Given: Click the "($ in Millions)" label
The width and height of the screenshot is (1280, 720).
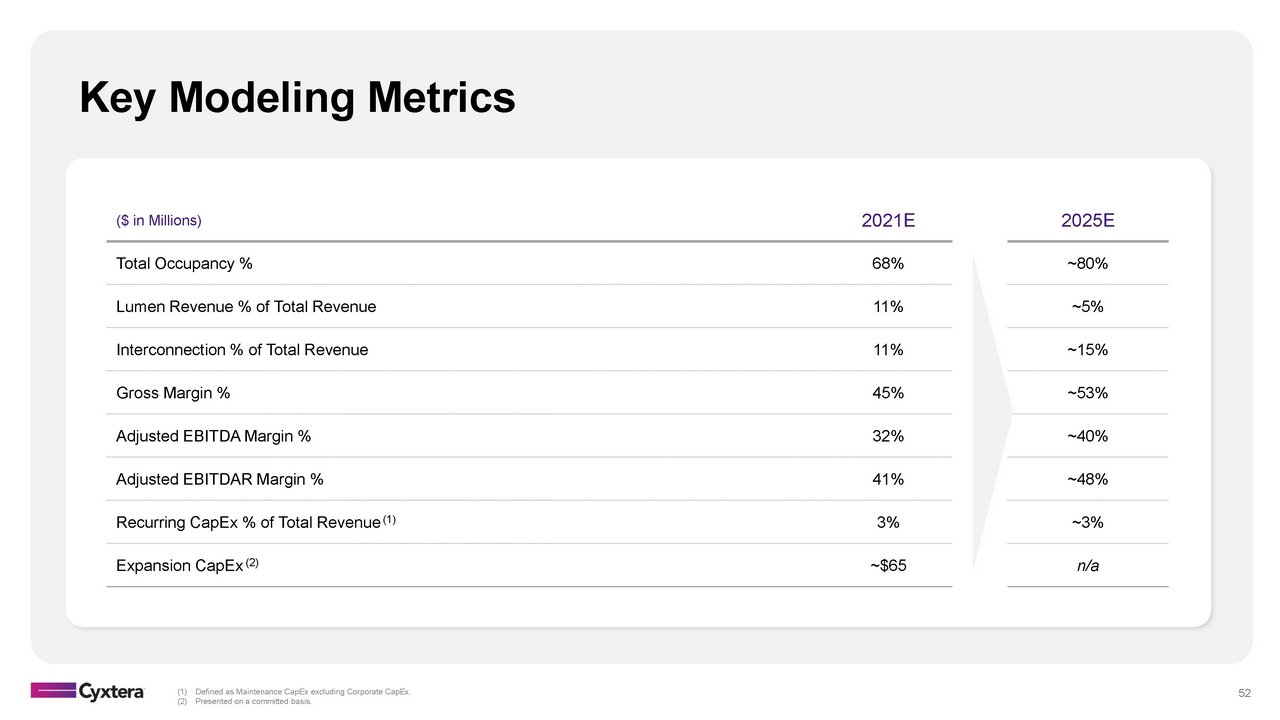Looking at the screenshot, I should click(159, 221).
